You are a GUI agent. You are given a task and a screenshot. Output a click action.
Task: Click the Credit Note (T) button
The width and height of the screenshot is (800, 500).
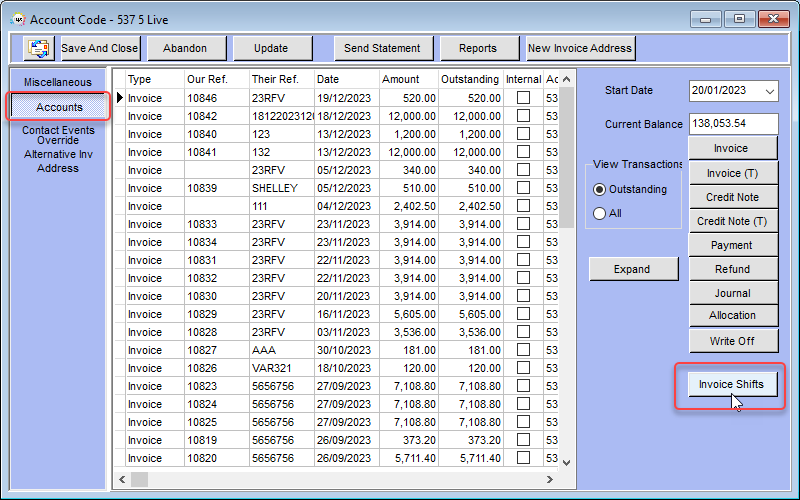(x=733, y=221)
